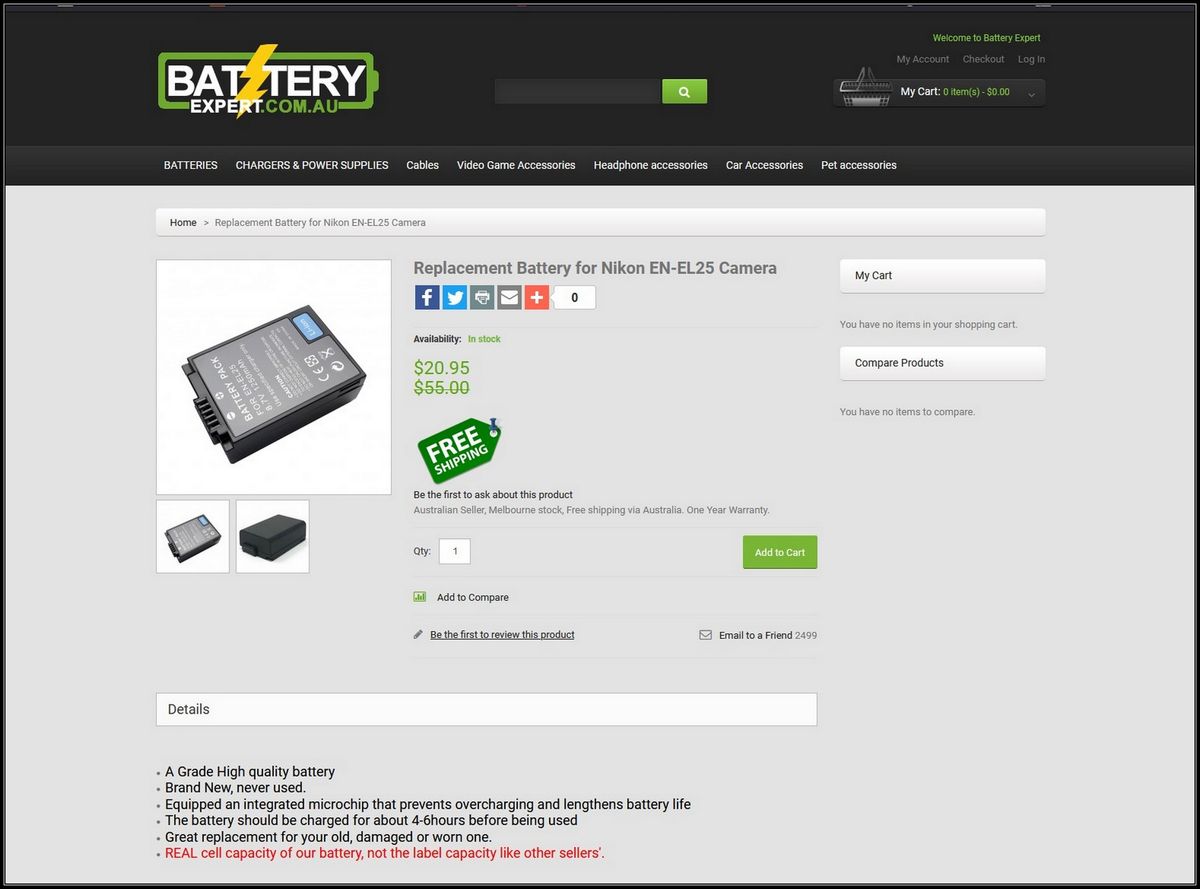Image resolution: width=1200 pixels, height=889 pixels.
Task: Click the green search magnifier button
Action: 684,91
